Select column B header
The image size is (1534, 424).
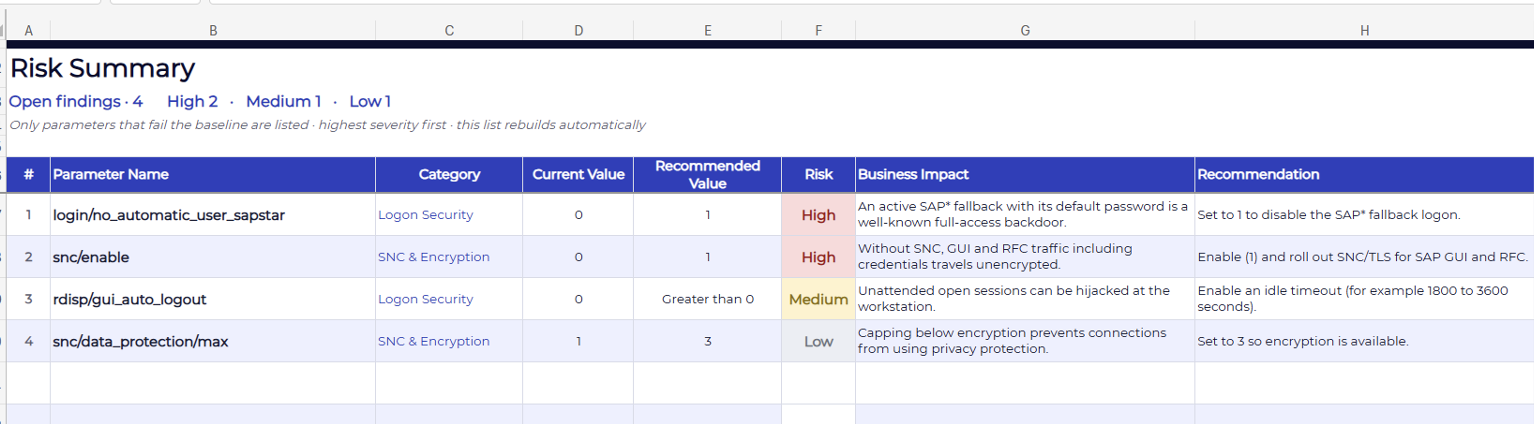click(x=213, y=31)
